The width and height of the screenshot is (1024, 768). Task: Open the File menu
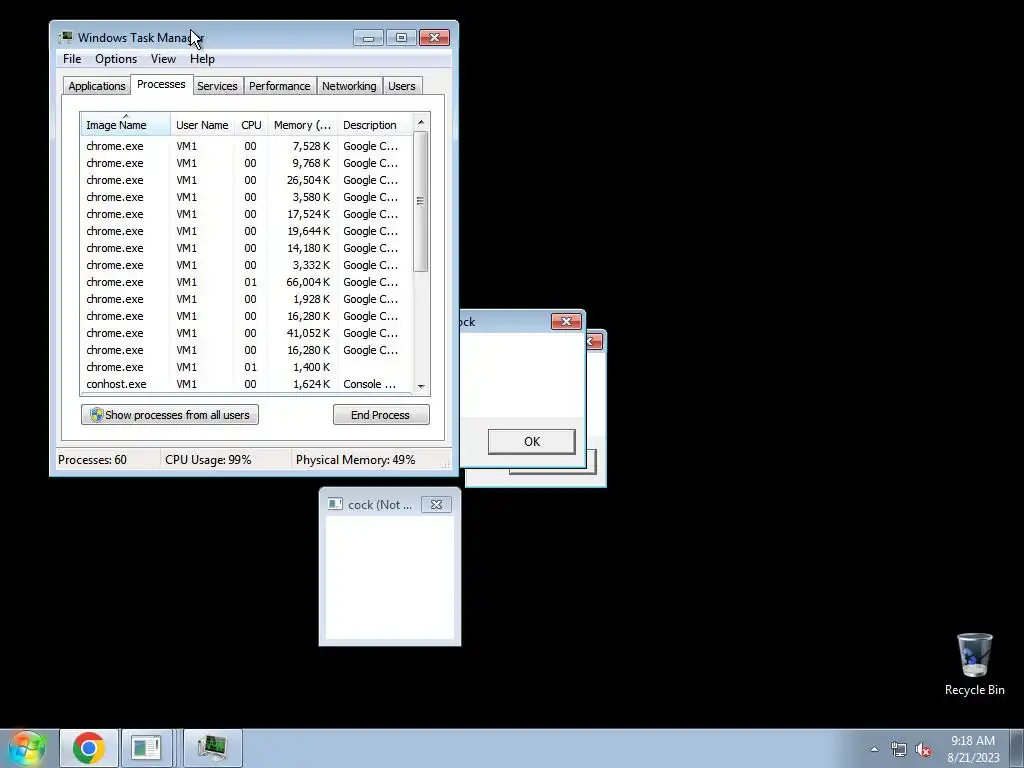[72, 59]
